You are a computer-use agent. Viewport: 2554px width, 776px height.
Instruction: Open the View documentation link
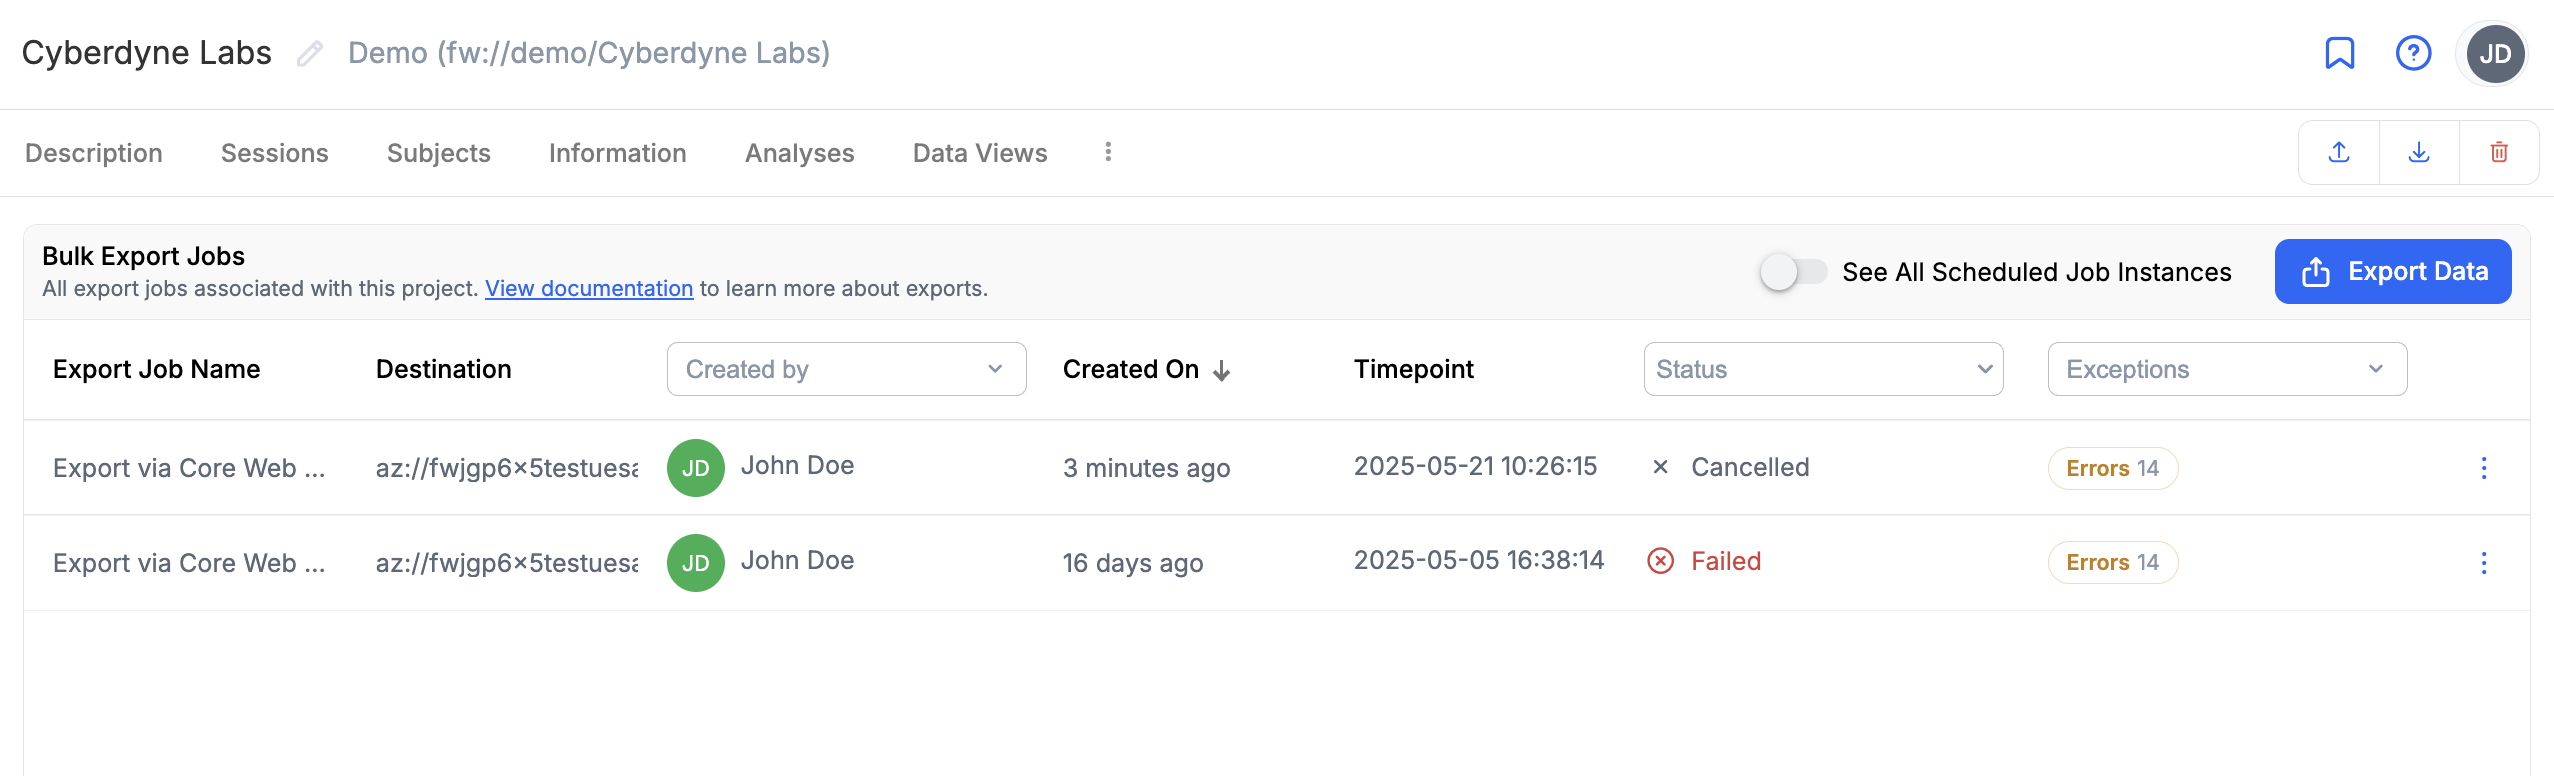(x=589, y=289)
